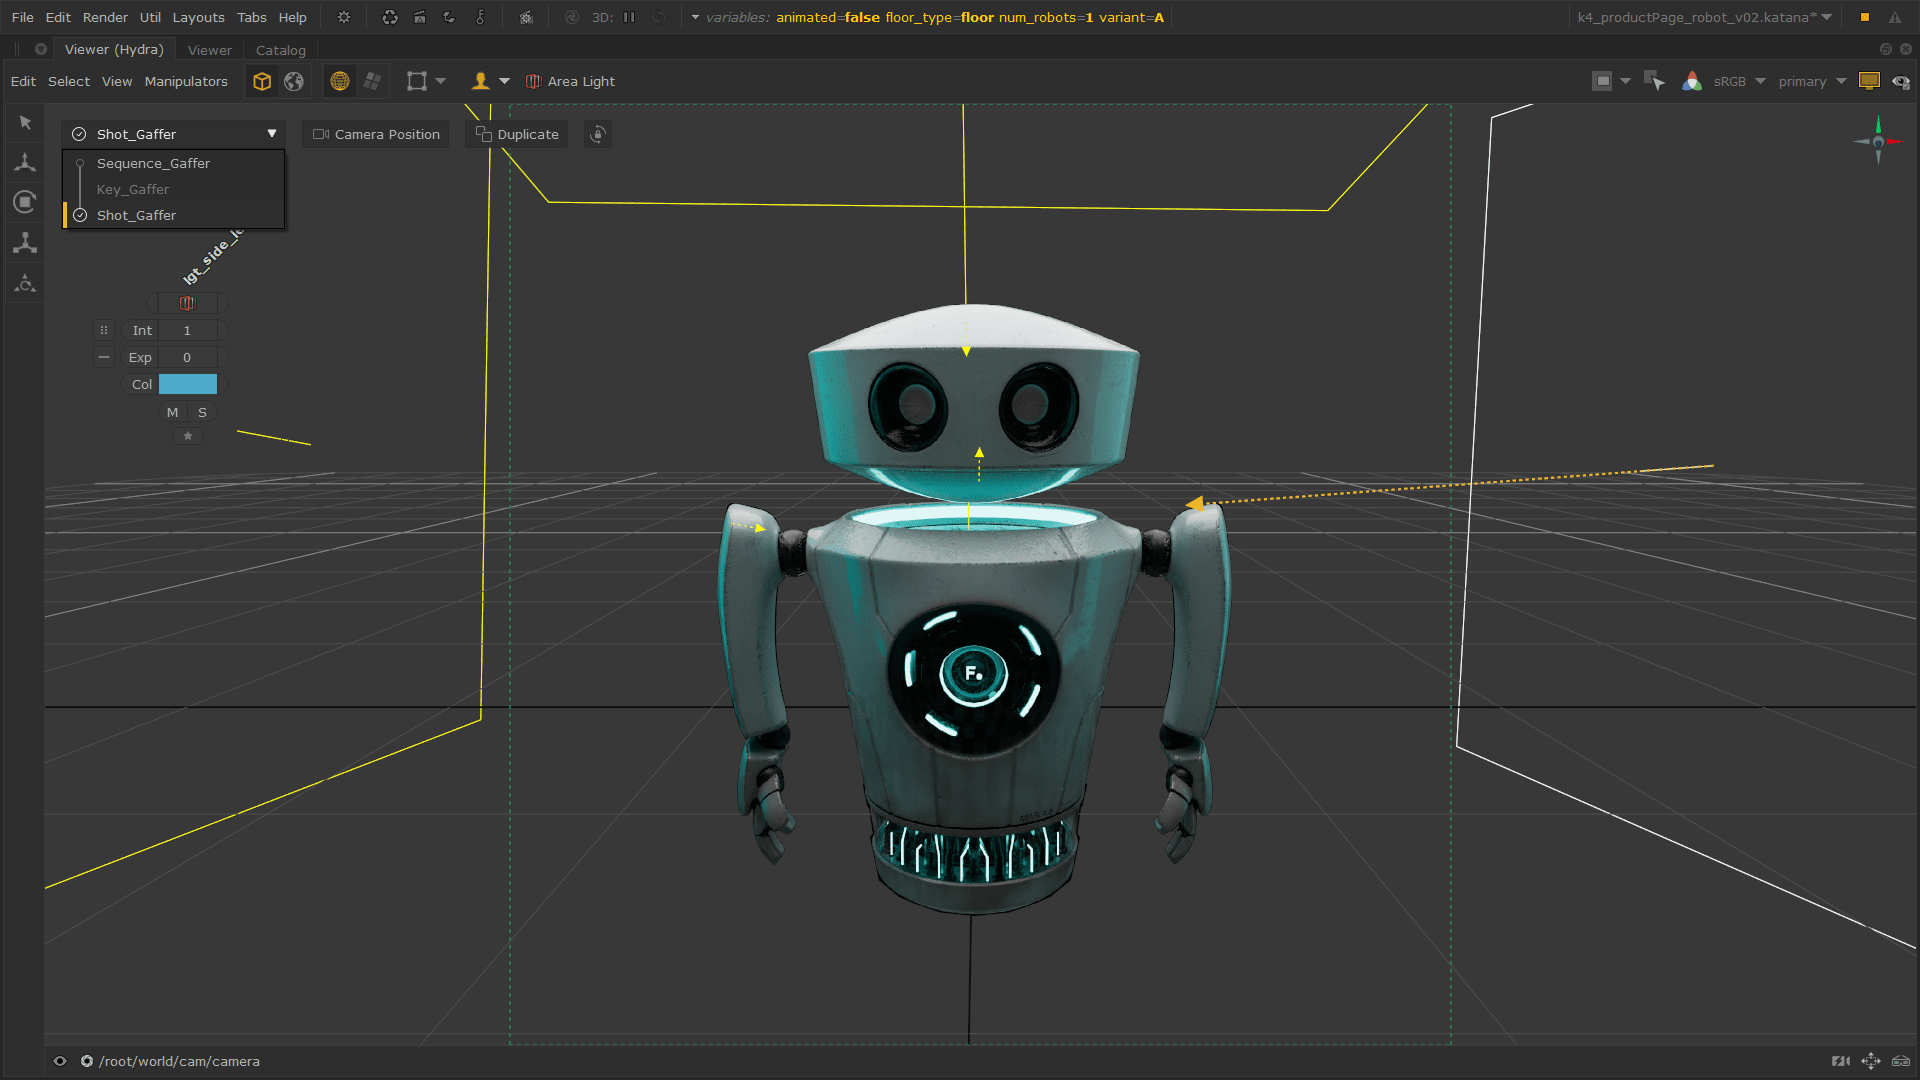
Task: Click the Camera Position button
Action: [376, 134]
